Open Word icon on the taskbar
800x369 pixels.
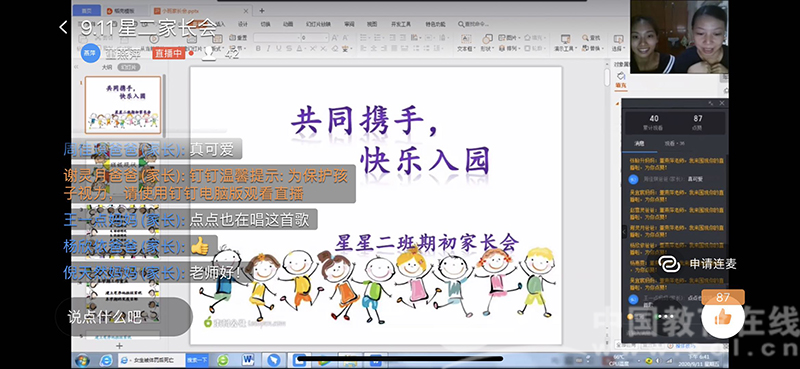(x=248, y=360)
